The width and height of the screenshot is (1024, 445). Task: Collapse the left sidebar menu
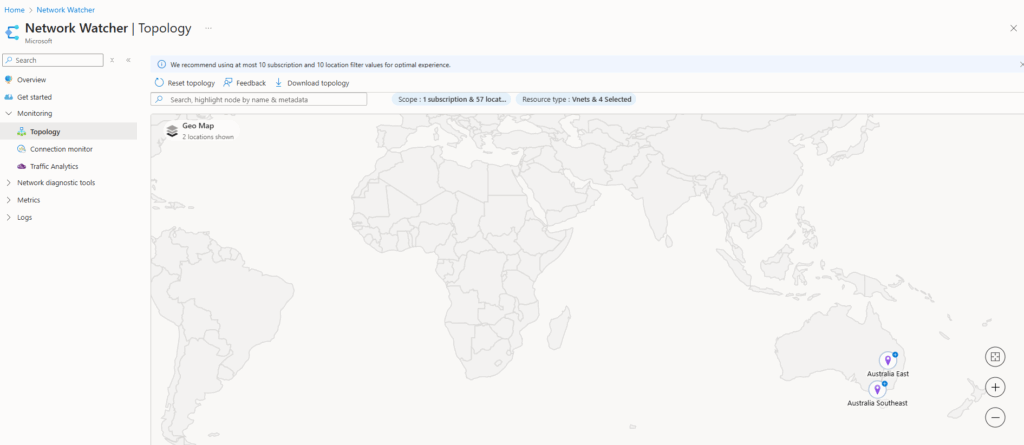tap(128, 60)
